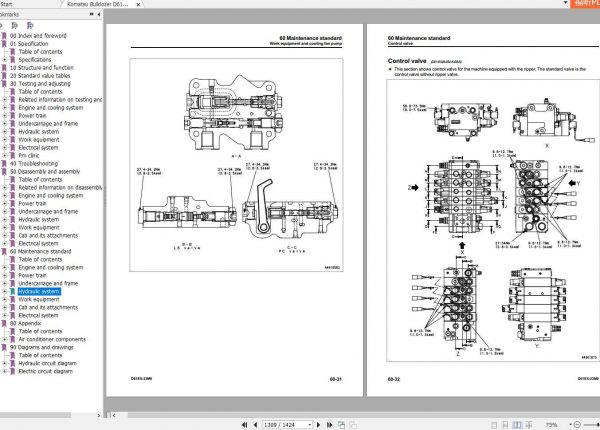Click bookmark icon beside 80 Appendix
The height and width of the screenshot is (430, 600).
tap(4, 324)
